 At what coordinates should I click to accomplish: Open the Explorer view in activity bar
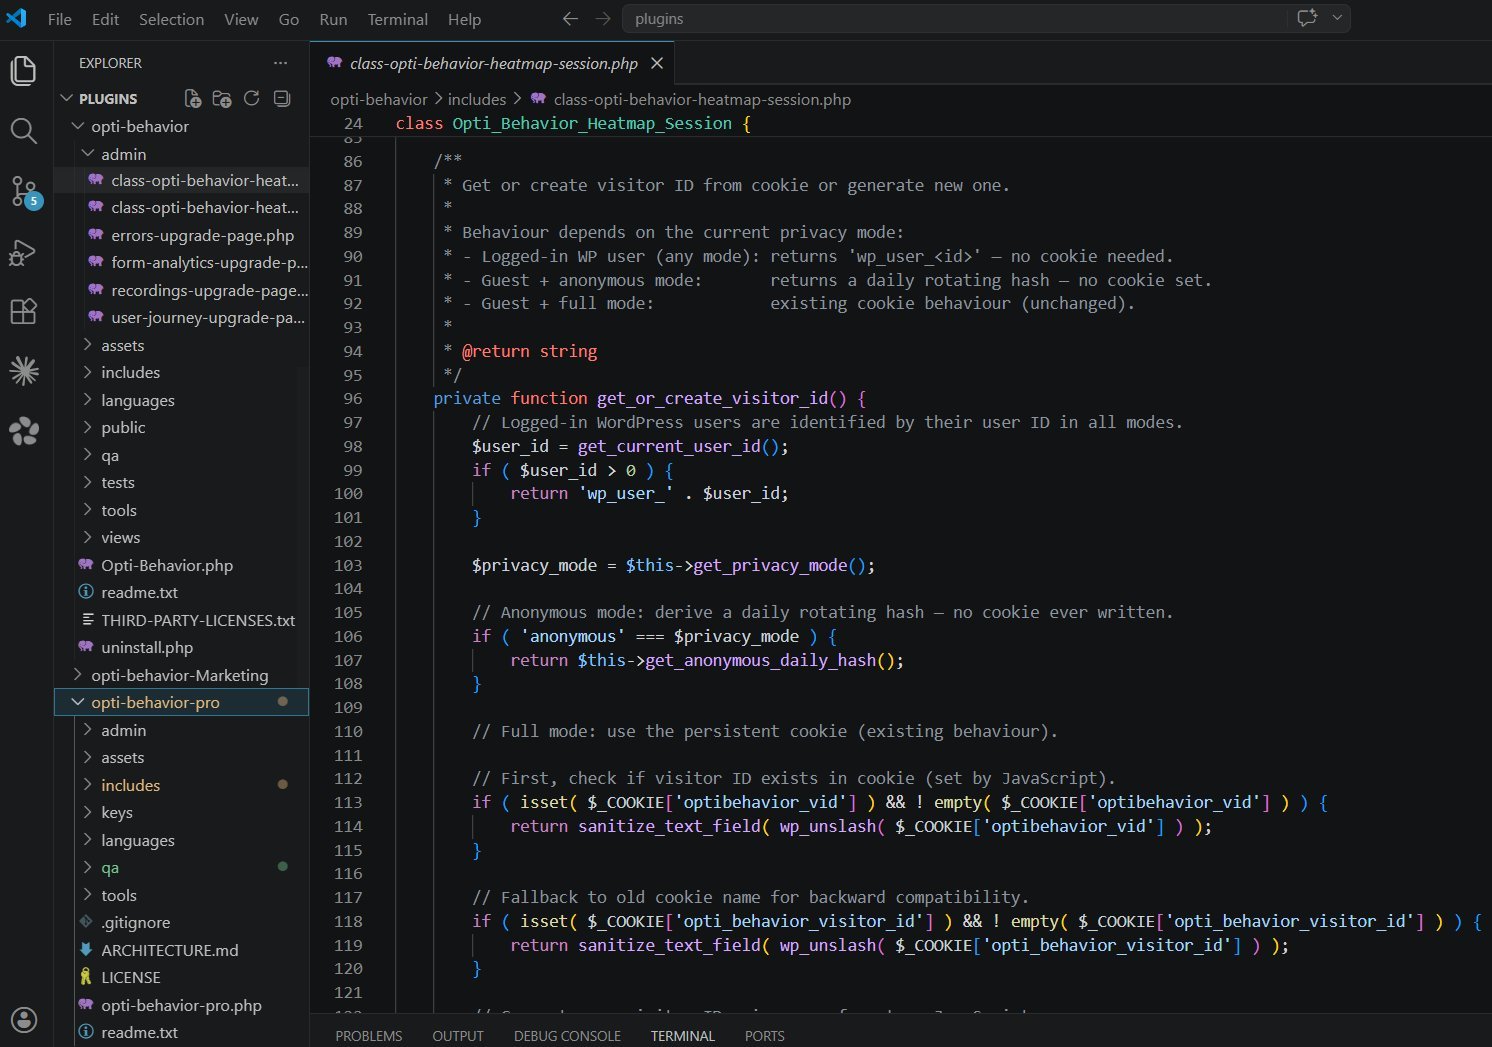[23, 71]
